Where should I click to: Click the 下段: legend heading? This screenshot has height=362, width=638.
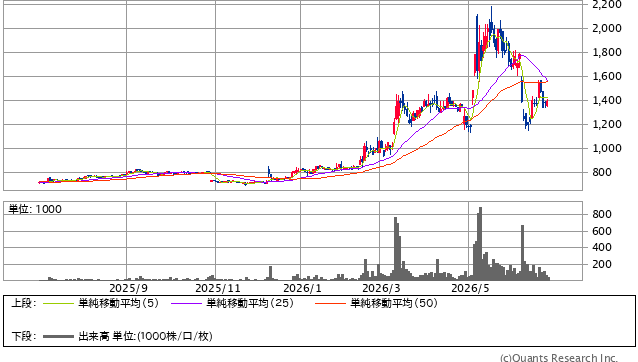click(x=24, y=336)
